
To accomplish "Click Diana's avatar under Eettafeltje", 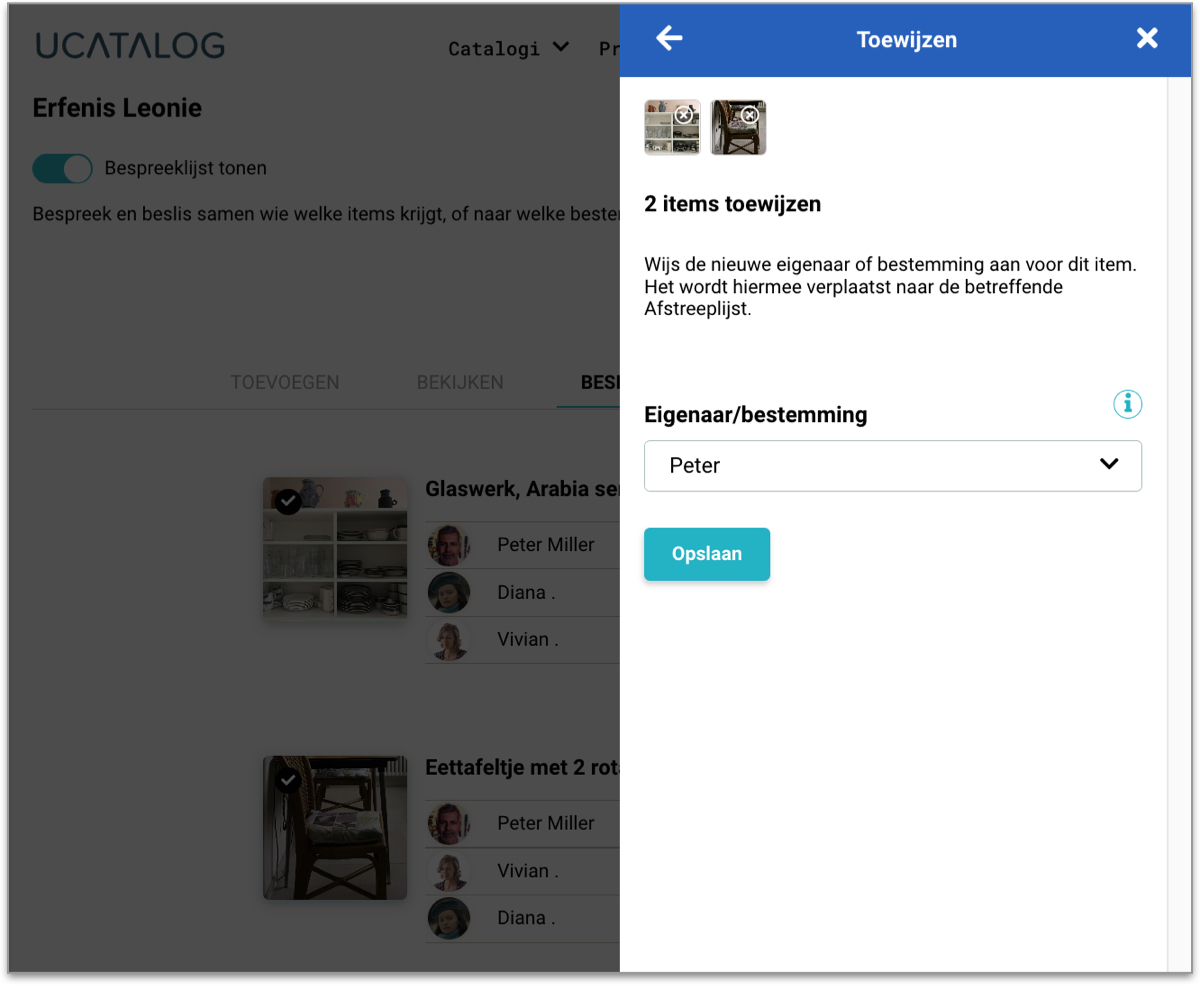I will coord(449,918).
